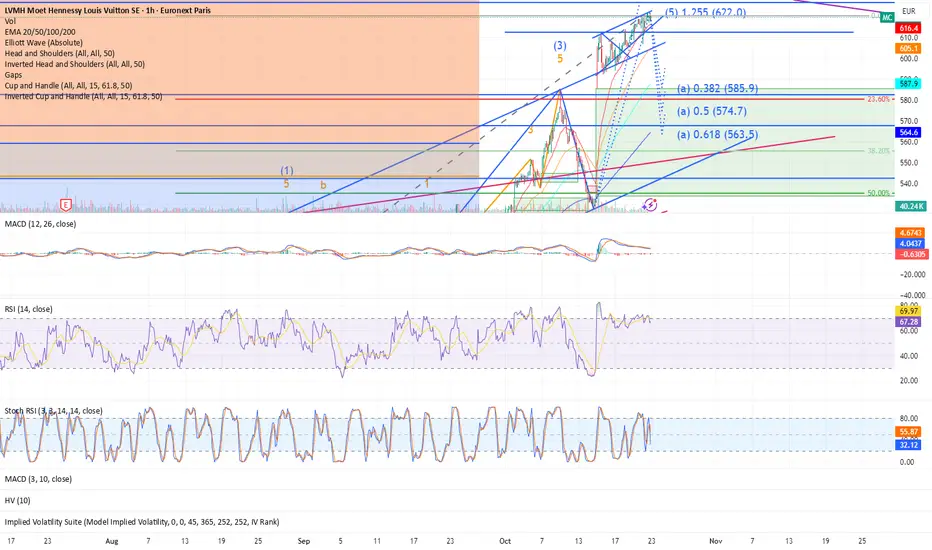Viewport: 932px width, 550px height.
Task: Click the orange 55.87 Stoch RSI tag
Action: coord(908,432)
